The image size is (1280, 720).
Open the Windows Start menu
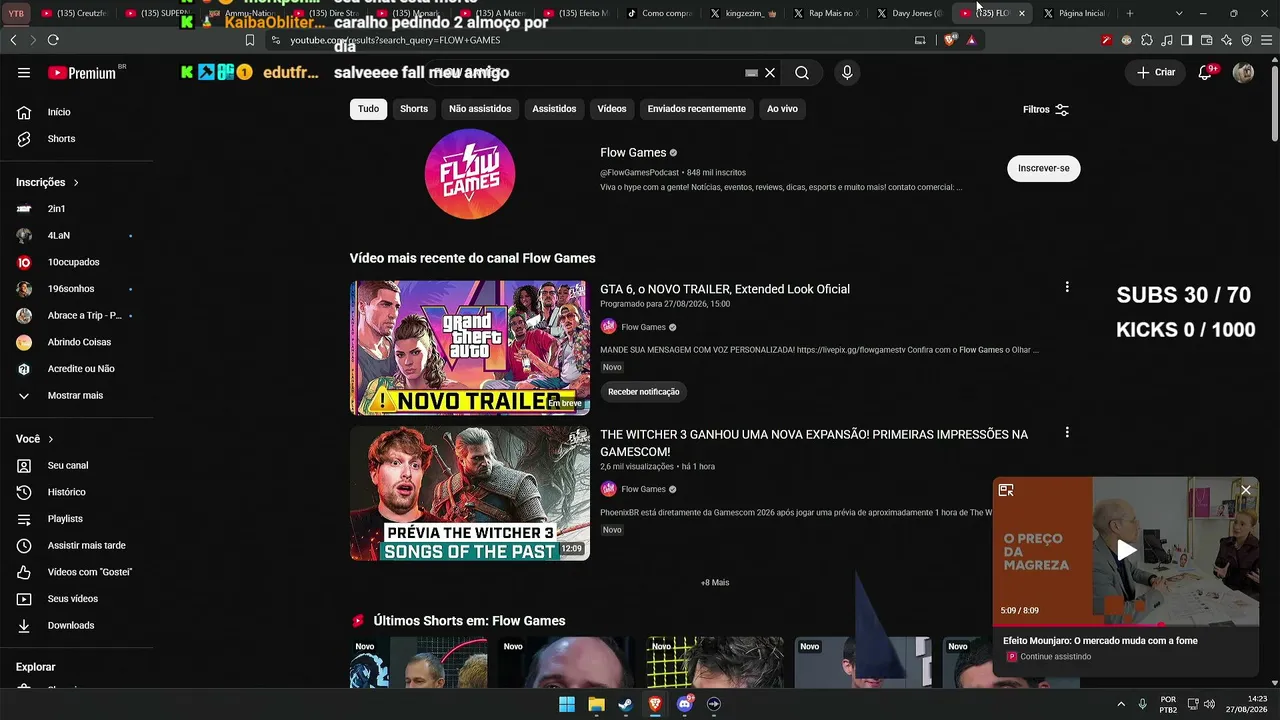pos(567,704)
